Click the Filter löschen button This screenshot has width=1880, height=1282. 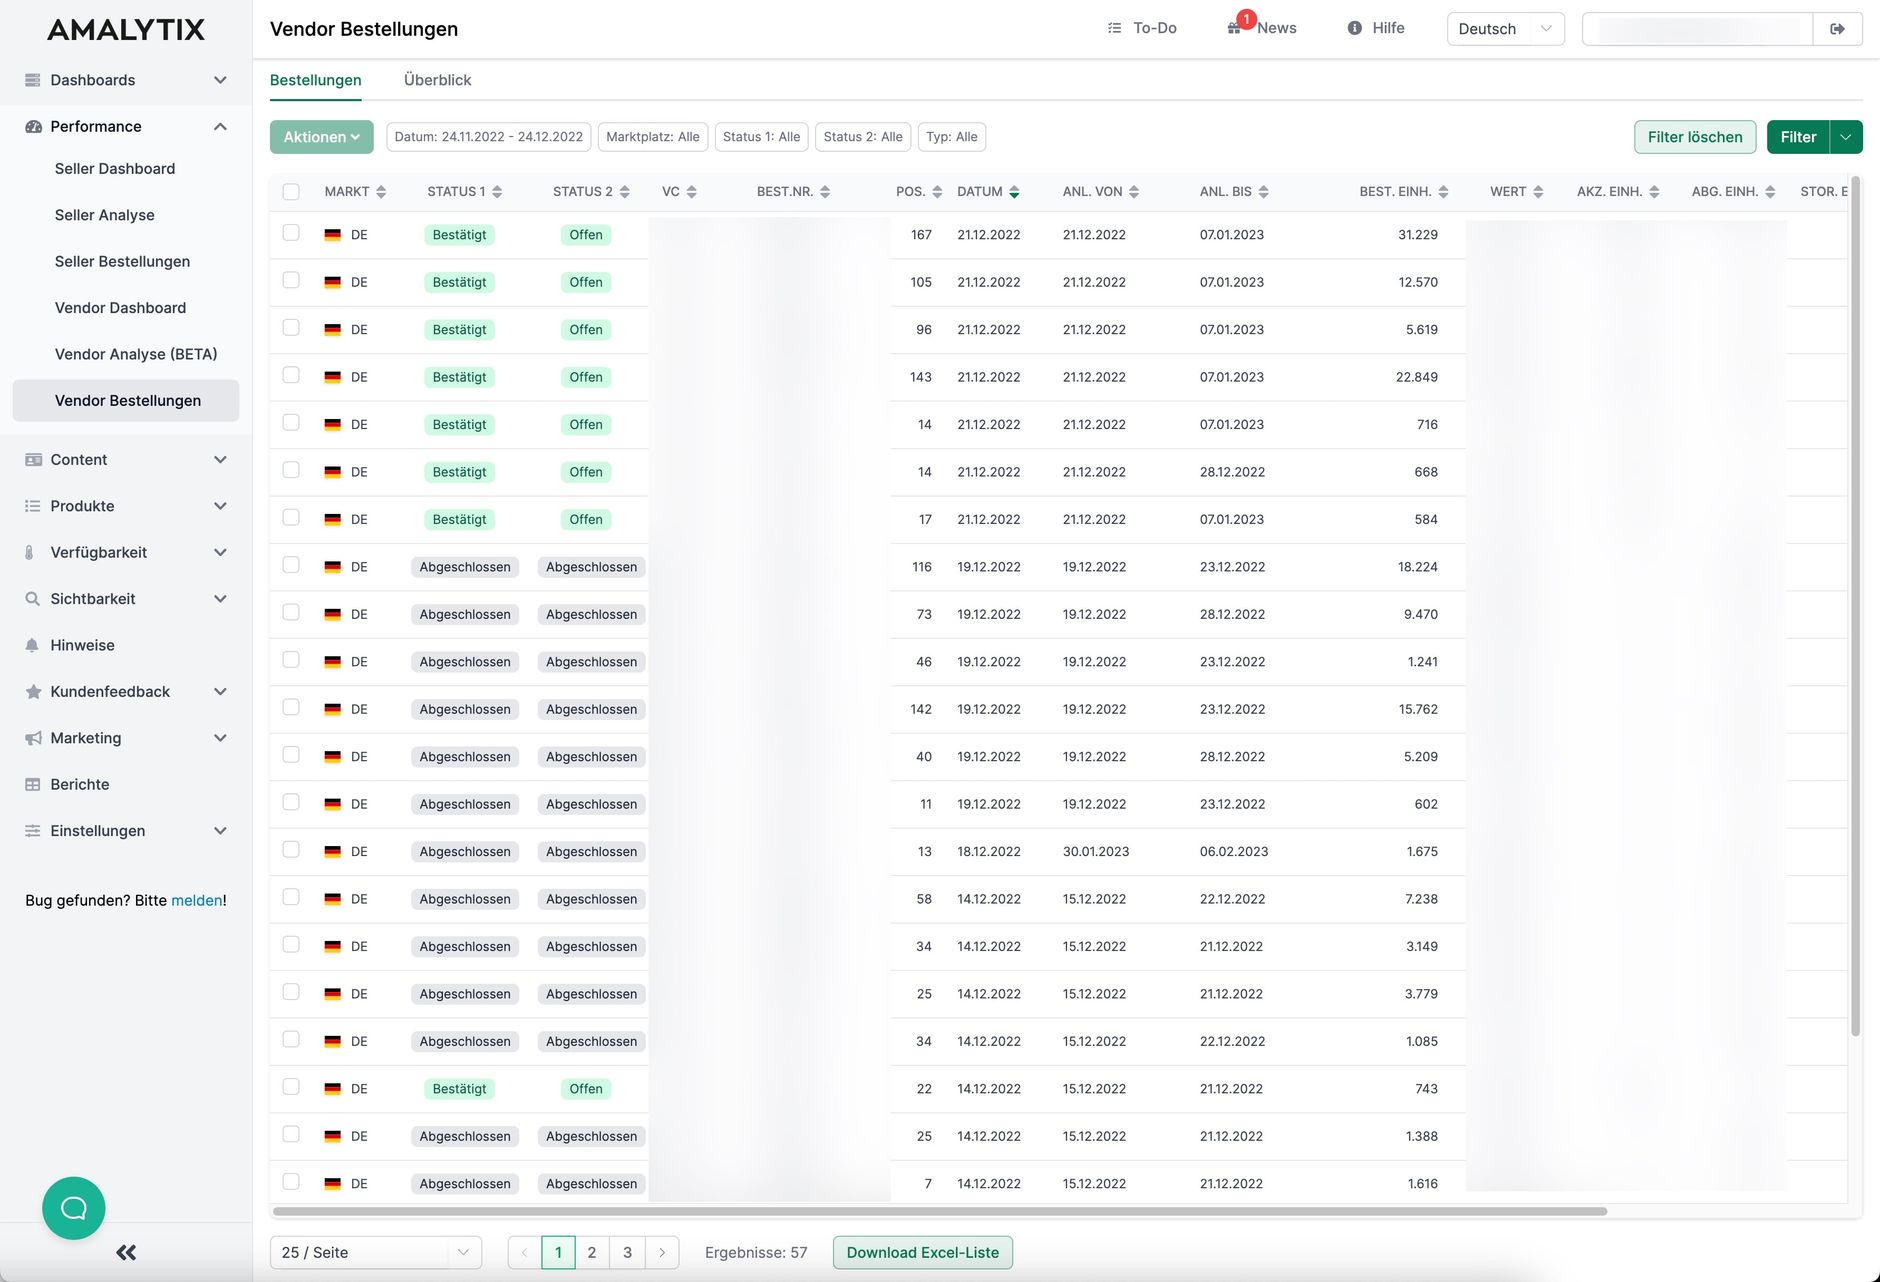pos(1695,137)
